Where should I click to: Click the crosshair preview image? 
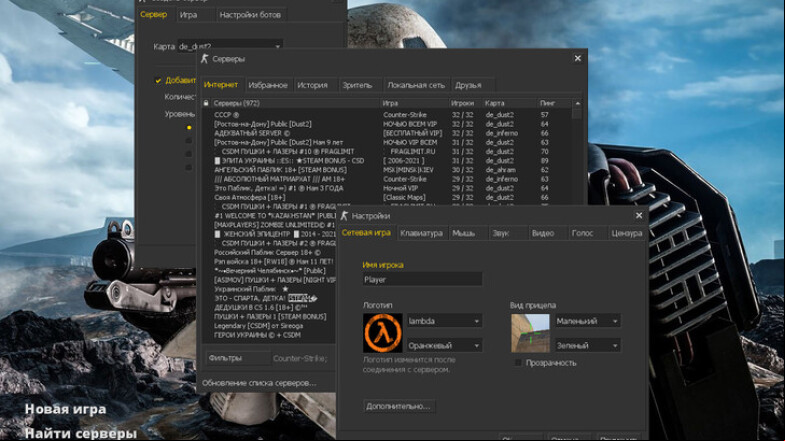[x=530, y=333]
